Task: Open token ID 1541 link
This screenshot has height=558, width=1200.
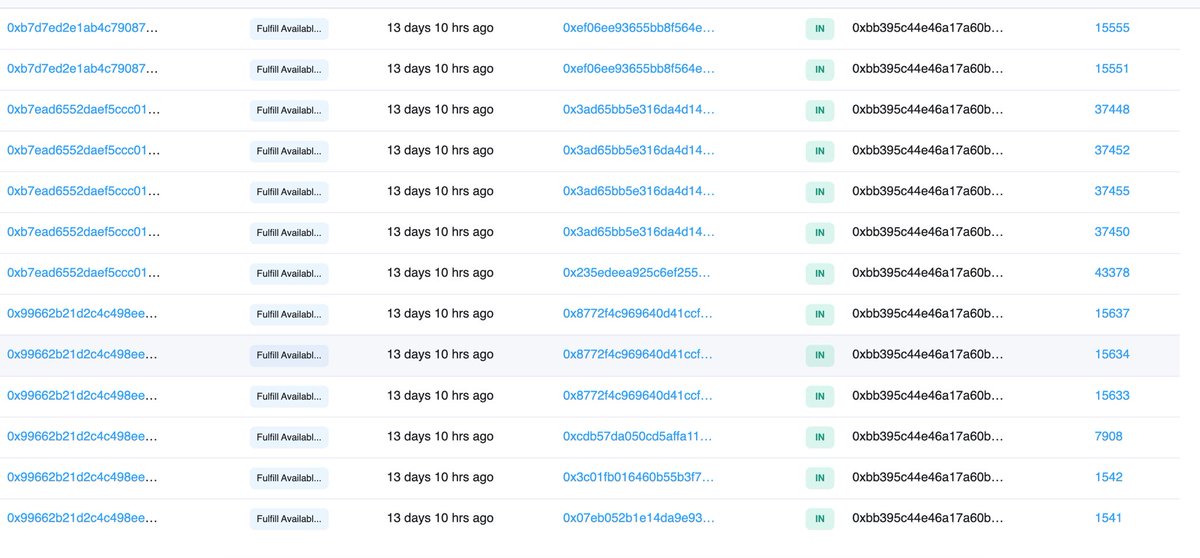Action: pyautogui.click(x=1109, y=518)
